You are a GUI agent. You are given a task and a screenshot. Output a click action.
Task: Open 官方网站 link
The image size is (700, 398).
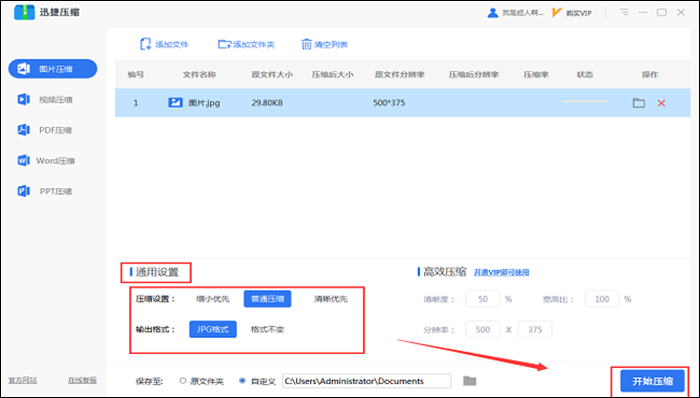[23, 380]
